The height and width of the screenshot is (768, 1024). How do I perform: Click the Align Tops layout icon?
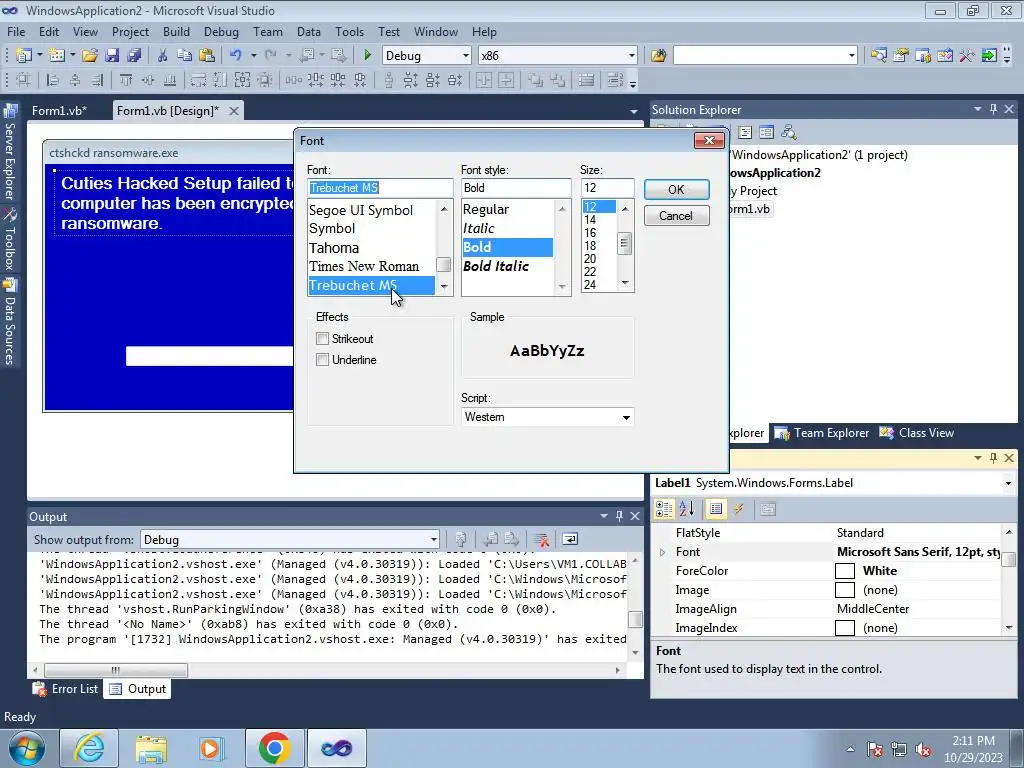tap(125, 80)
